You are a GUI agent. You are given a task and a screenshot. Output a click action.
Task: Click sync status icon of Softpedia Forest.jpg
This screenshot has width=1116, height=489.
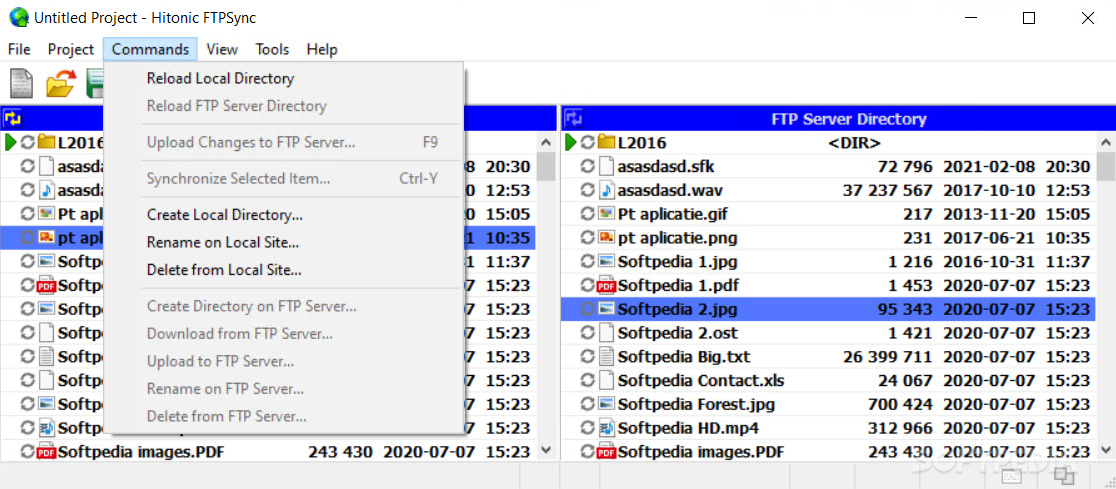pos(588,404)
